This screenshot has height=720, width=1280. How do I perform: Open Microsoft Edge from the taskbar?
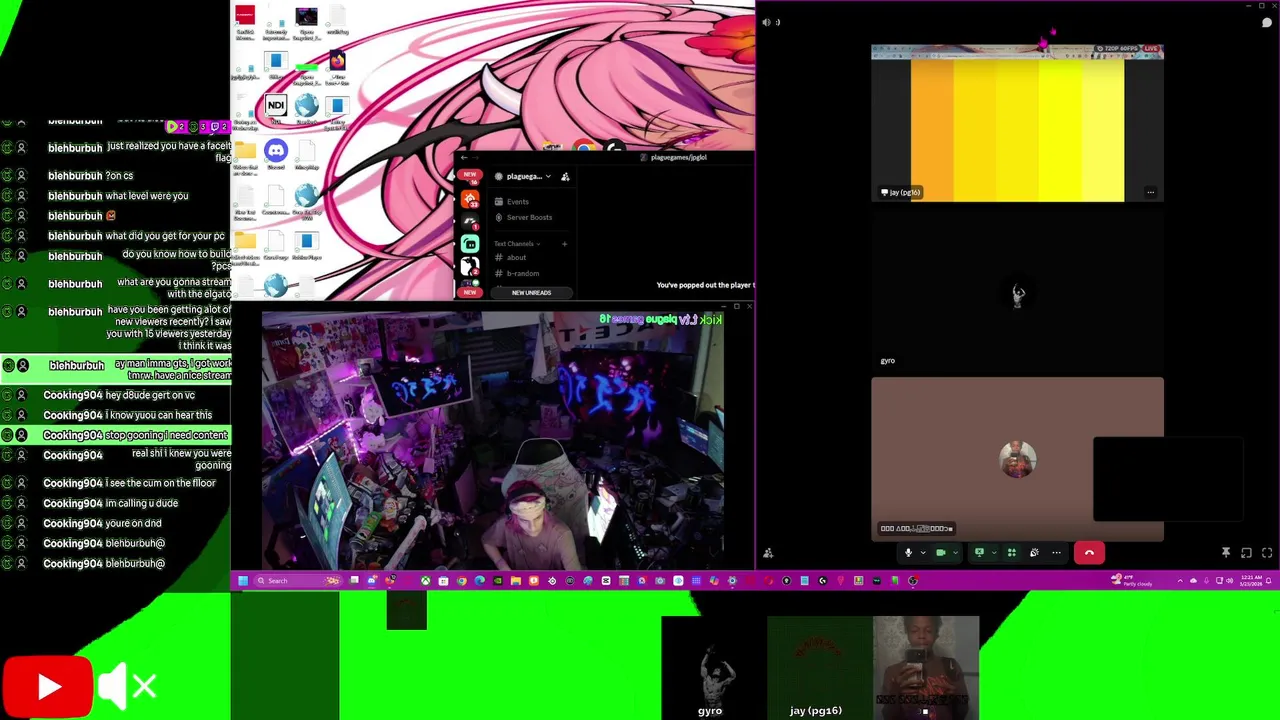tap(480, 580)
